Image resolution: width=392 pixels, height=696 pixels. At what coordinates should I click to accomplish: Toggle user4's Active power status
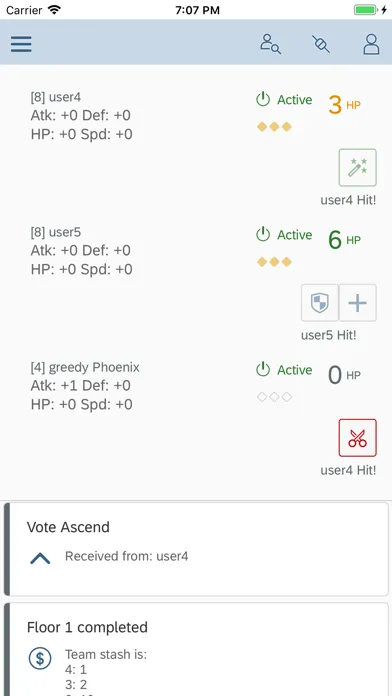284,100
